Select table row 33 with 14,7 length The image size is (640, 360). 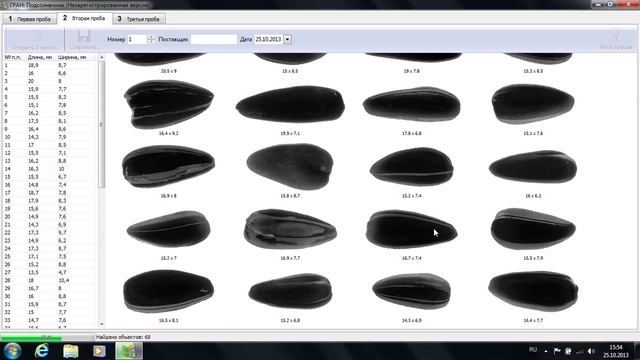pyautogui.click(x=50, y=320)
